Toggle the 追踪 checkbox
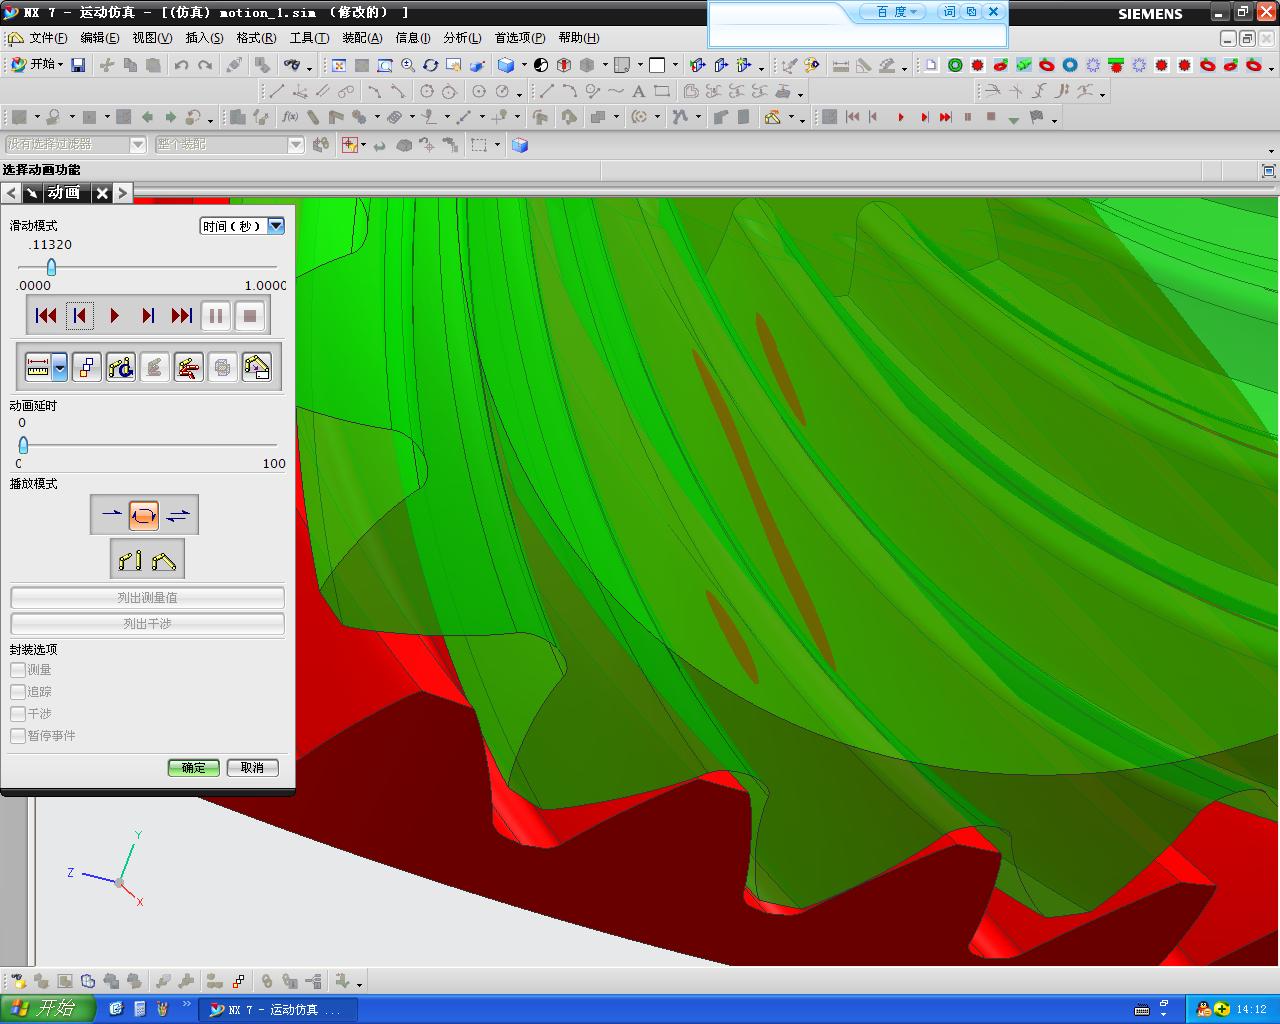This screenshot has height=1024, width=1280. click(x=18, y=692)
